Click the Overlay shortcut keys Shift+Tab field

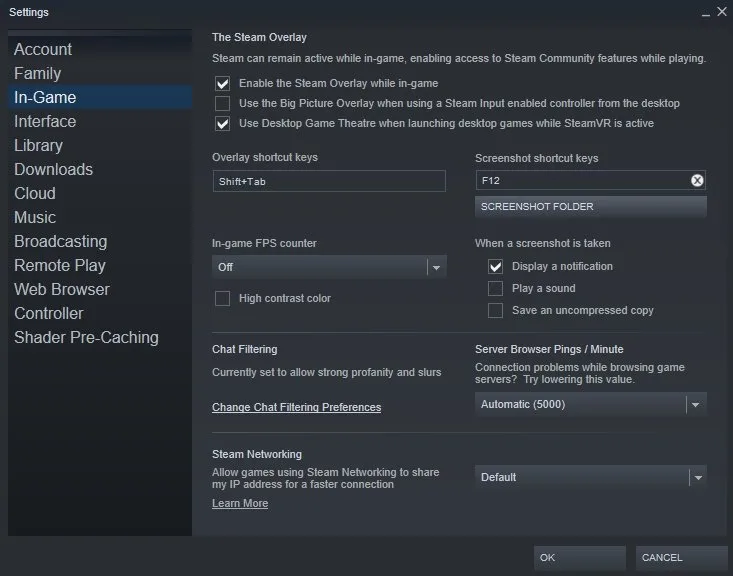coord(329,181)
